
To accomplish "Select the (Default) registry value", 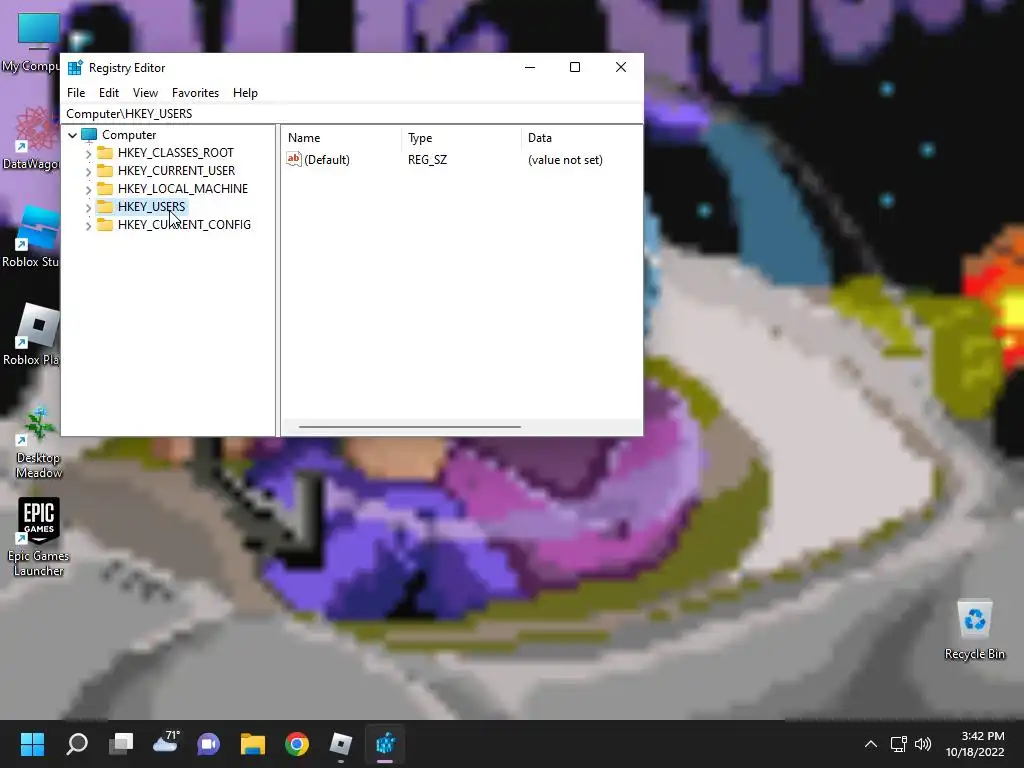I will (327, 160).
